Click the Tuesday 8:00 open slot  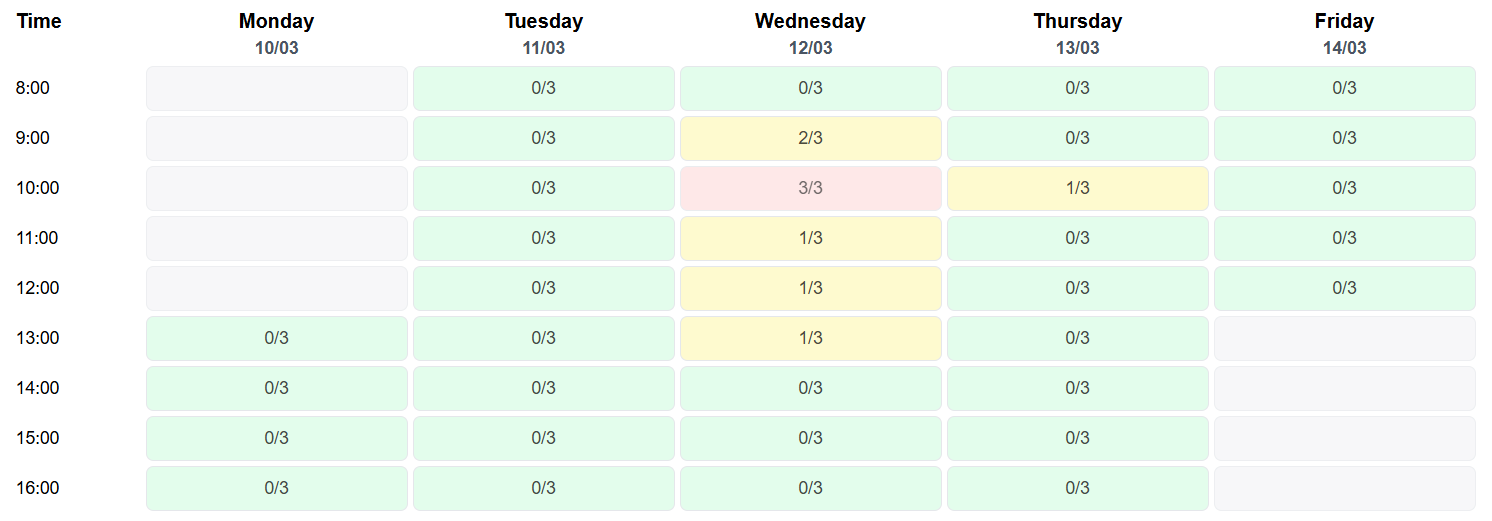[543, 88]
